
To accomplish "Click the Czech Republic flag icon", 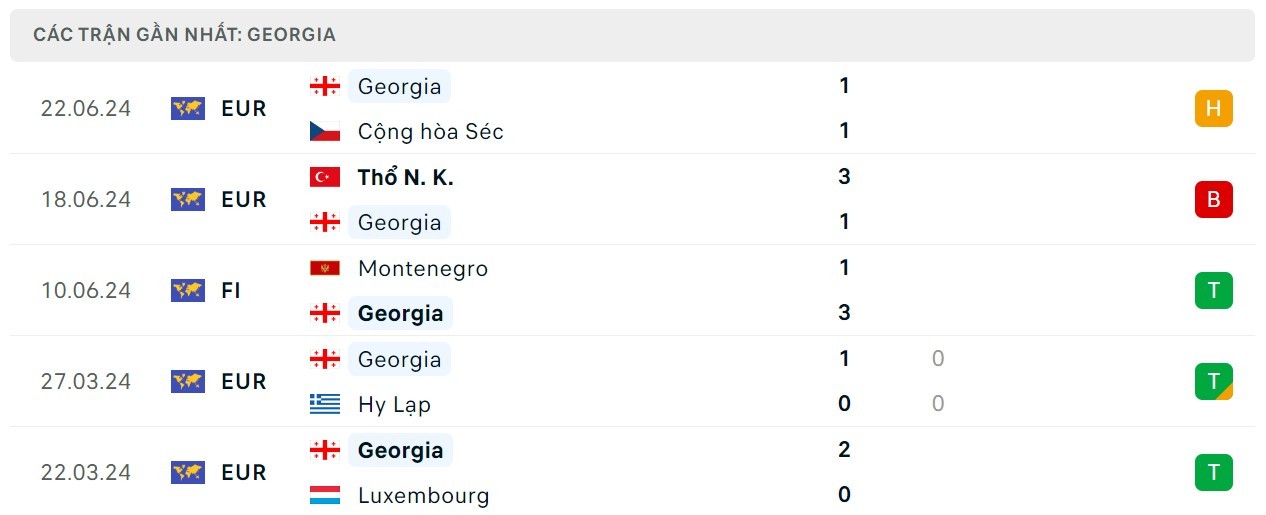I will 325,131.
